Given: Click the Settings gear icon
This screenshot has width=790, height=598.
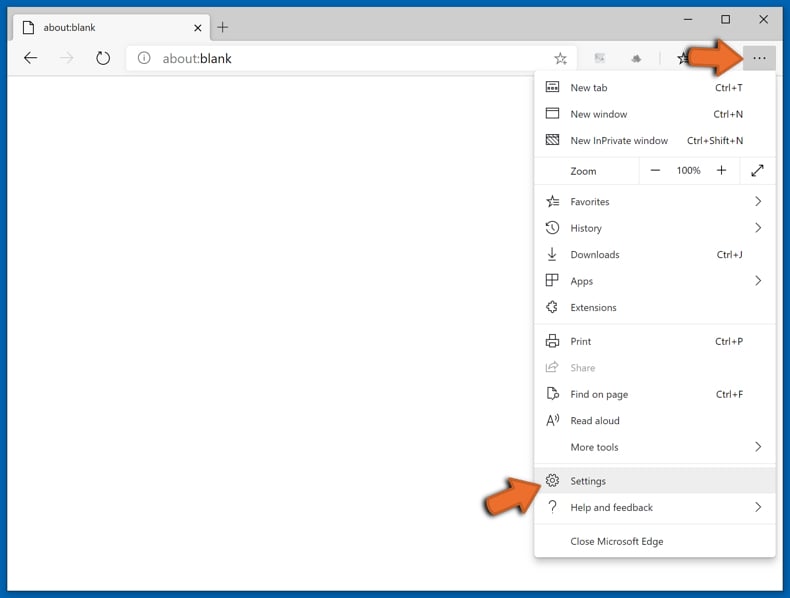Looking at the screenshot, I should [552, 481].
